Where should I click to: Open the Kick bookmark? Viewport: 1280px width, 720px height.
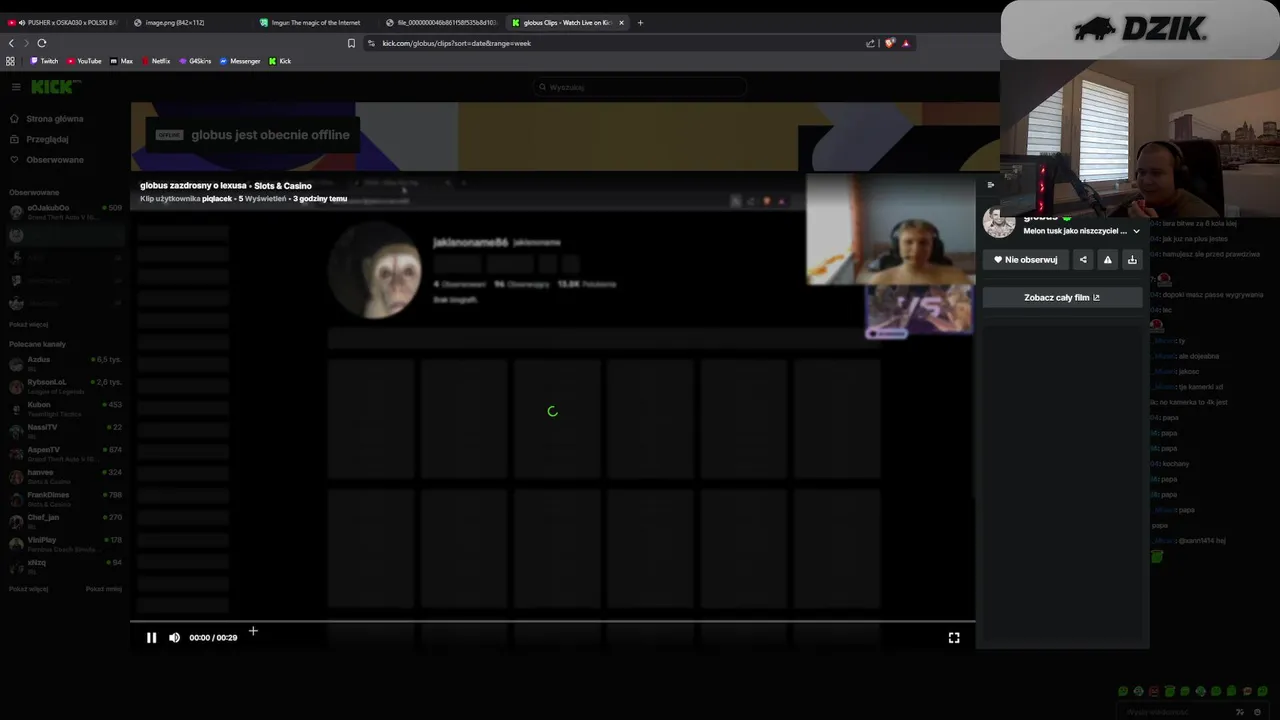(280, 61)
